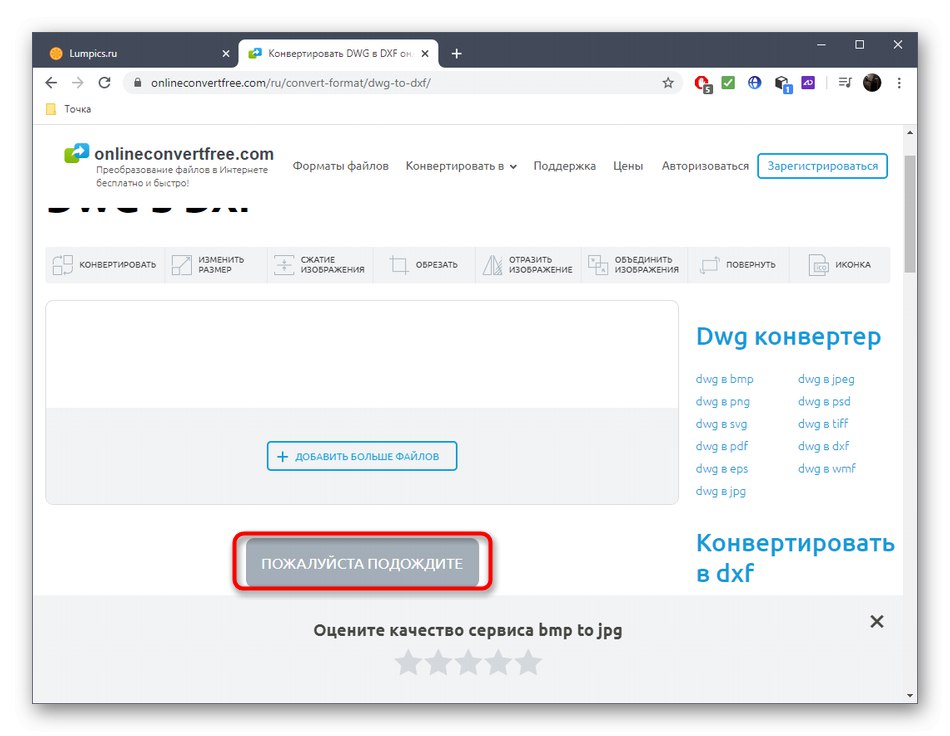Viewport: 950px width, 736px height.
Task: Click the Зарегистрироваться button
Action: point(822,166)
